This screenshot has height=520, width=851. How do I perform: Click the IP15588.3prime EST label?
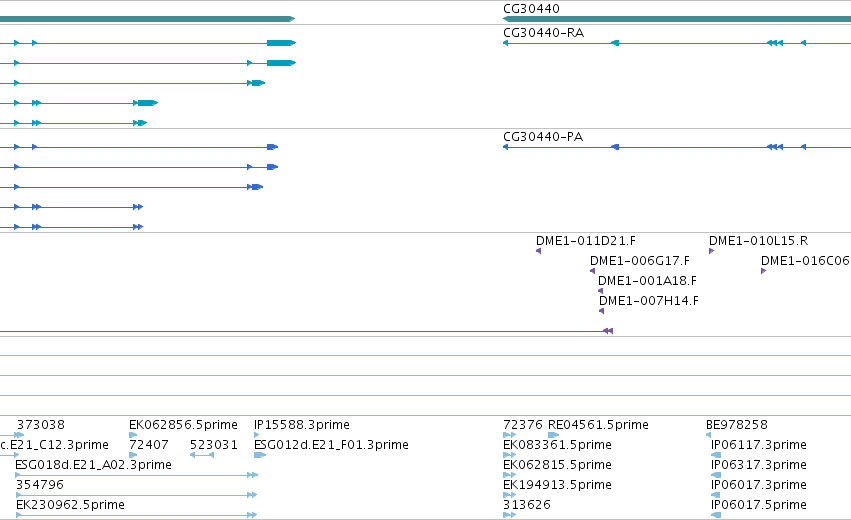[302, 424]
